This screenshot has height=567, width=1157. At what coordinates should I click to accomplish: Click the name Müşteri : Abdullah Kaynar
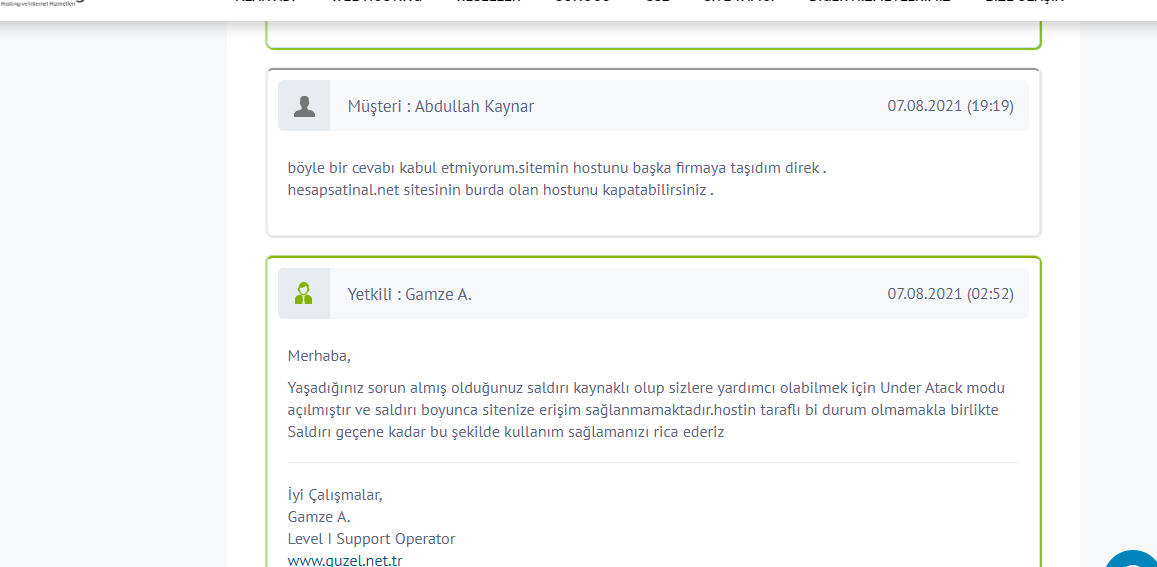tap(441, 106)
